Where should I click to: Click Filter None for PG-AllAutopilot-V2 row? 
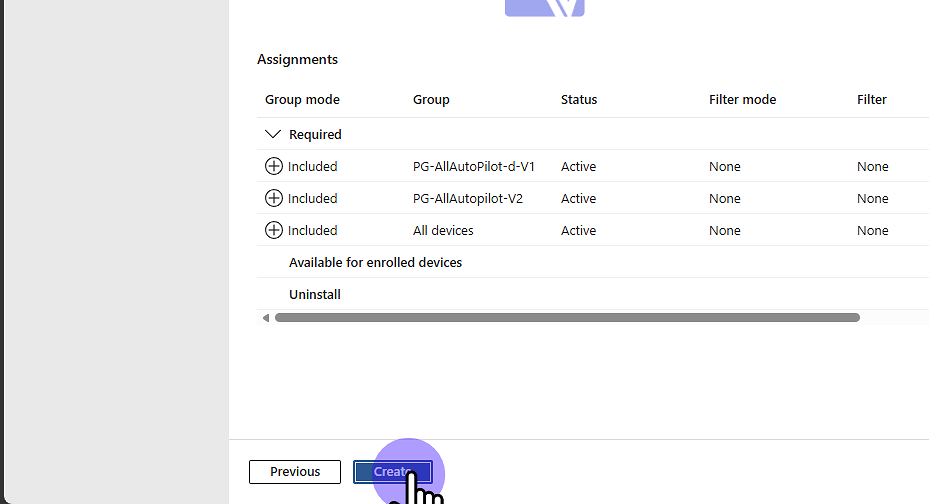(x=872, y=198)
